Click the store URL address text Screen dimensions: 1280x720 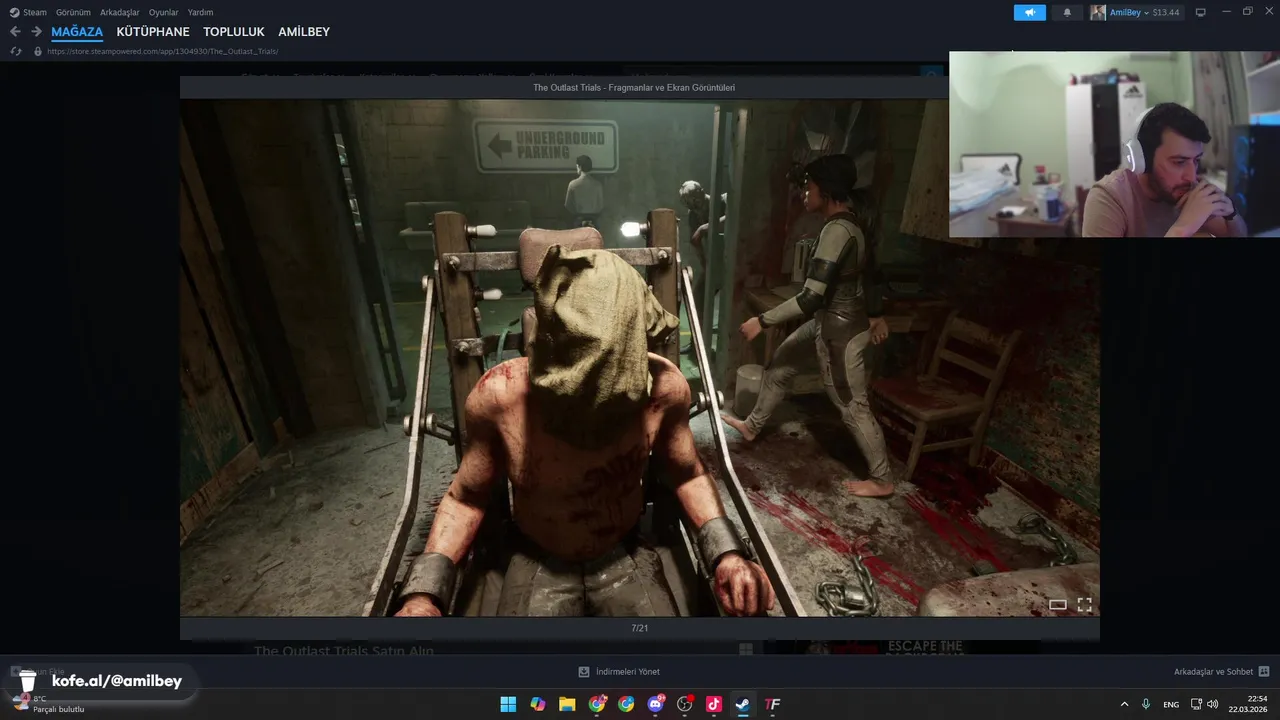(163, 51)
